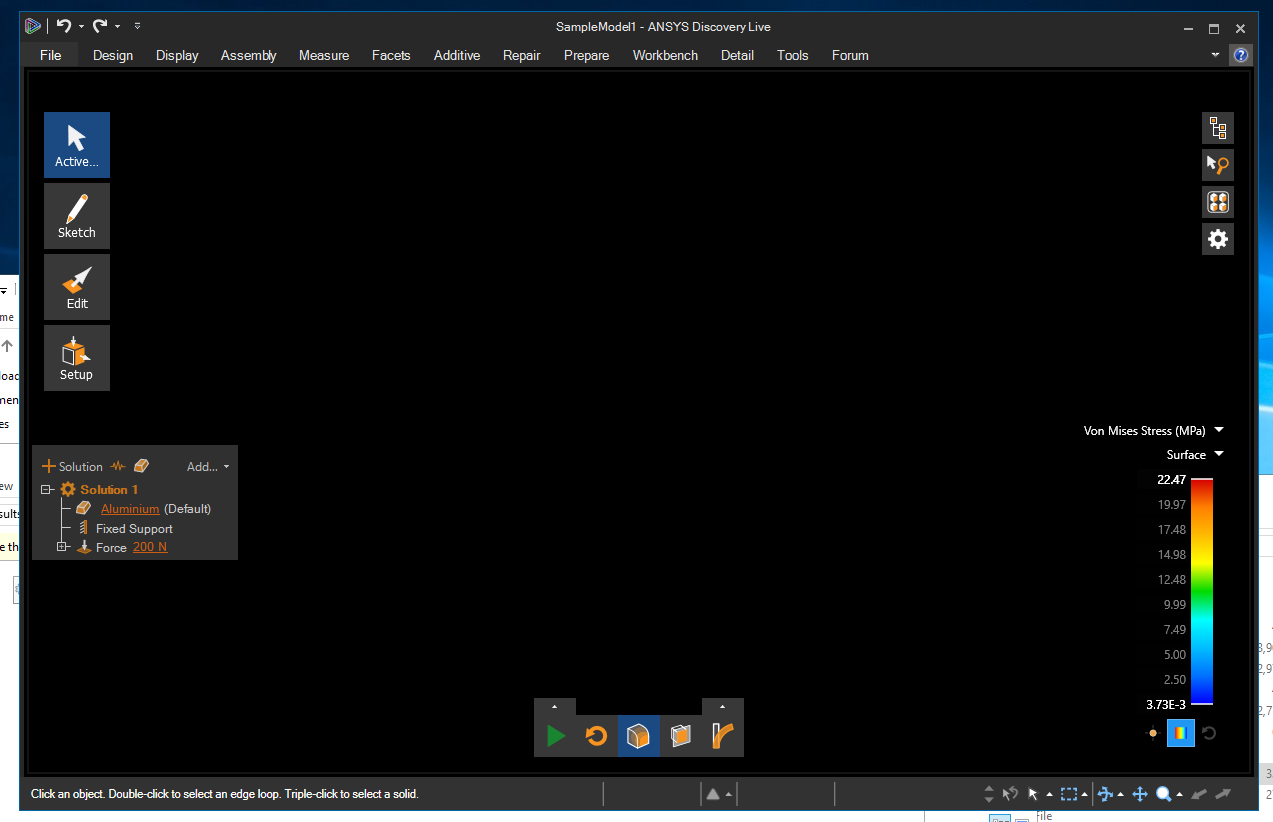Viewport: 1273px width, 822px height.
Task: Switch to the Design tab
Action: [113, 55]
